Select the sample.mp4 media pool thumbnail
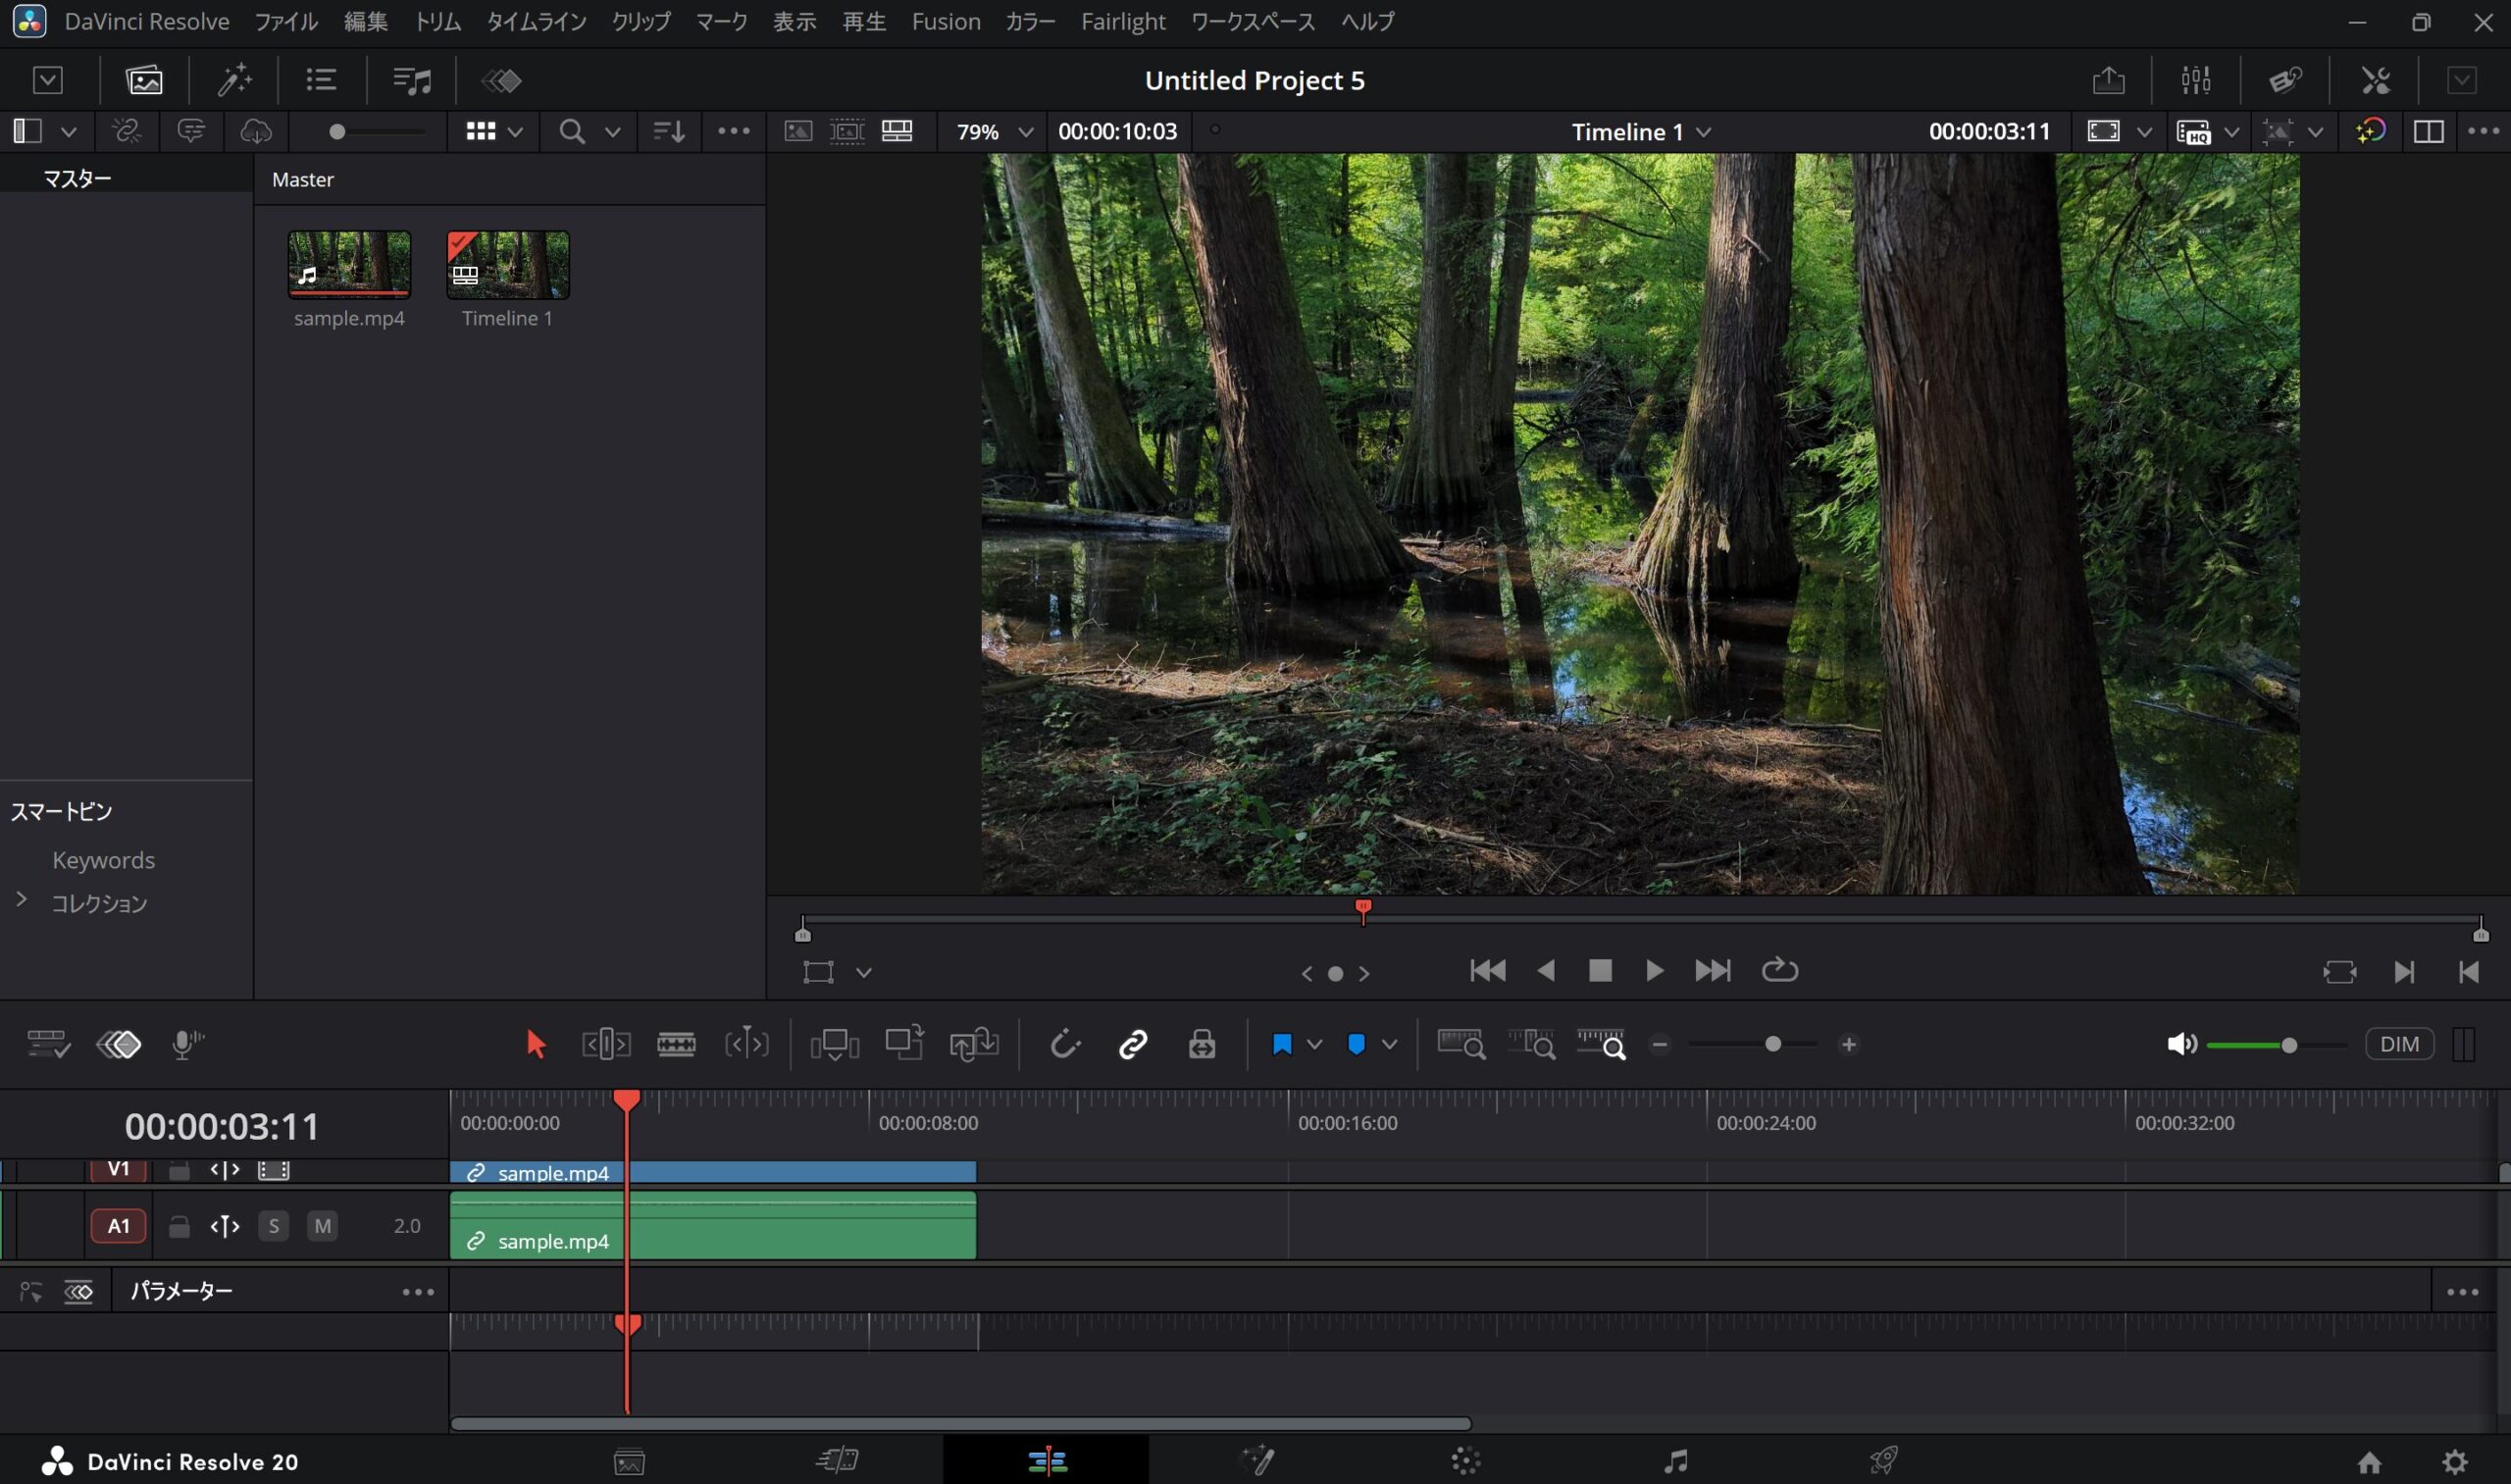 click(349, 265)
